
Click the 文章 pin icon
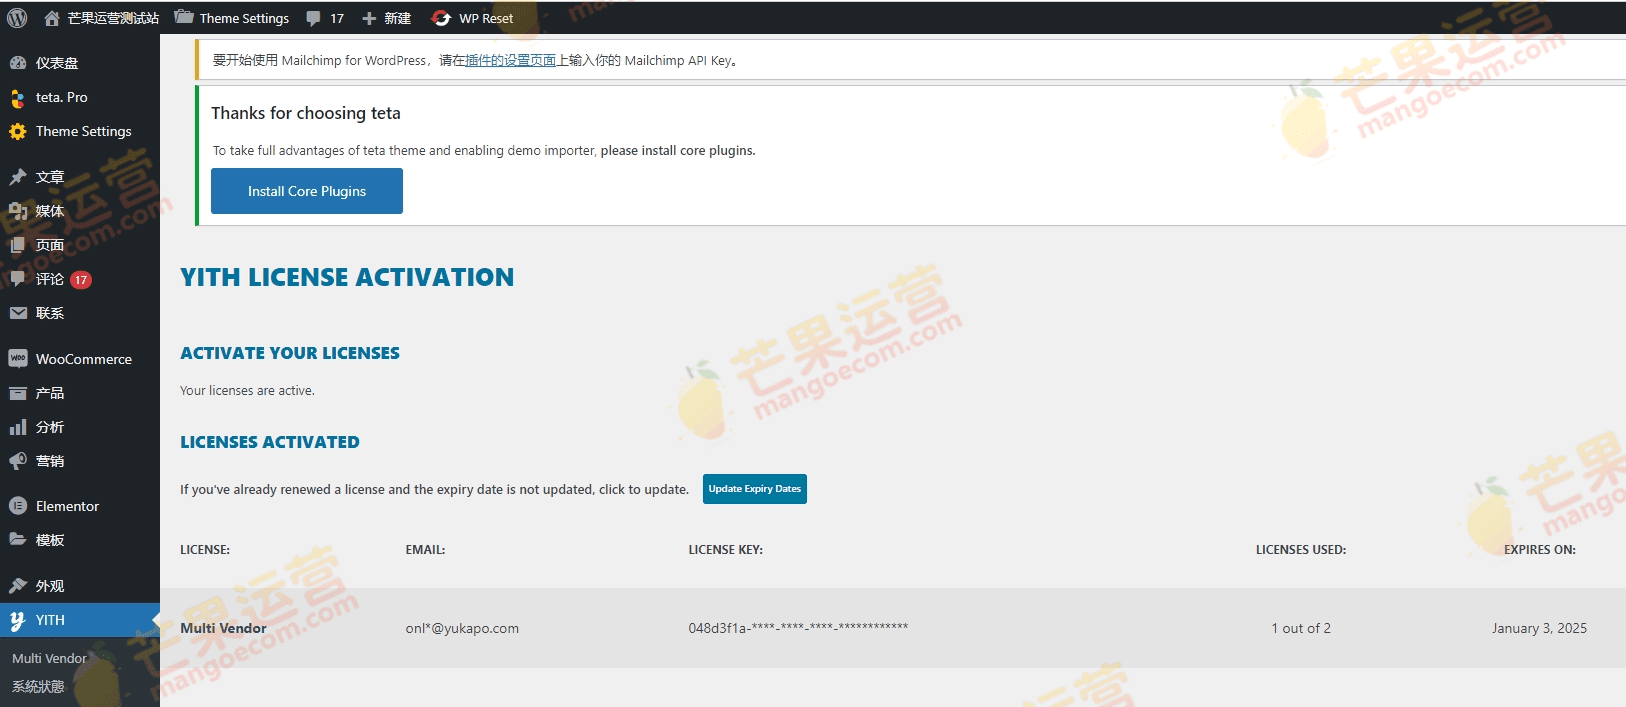pos(18,177)
